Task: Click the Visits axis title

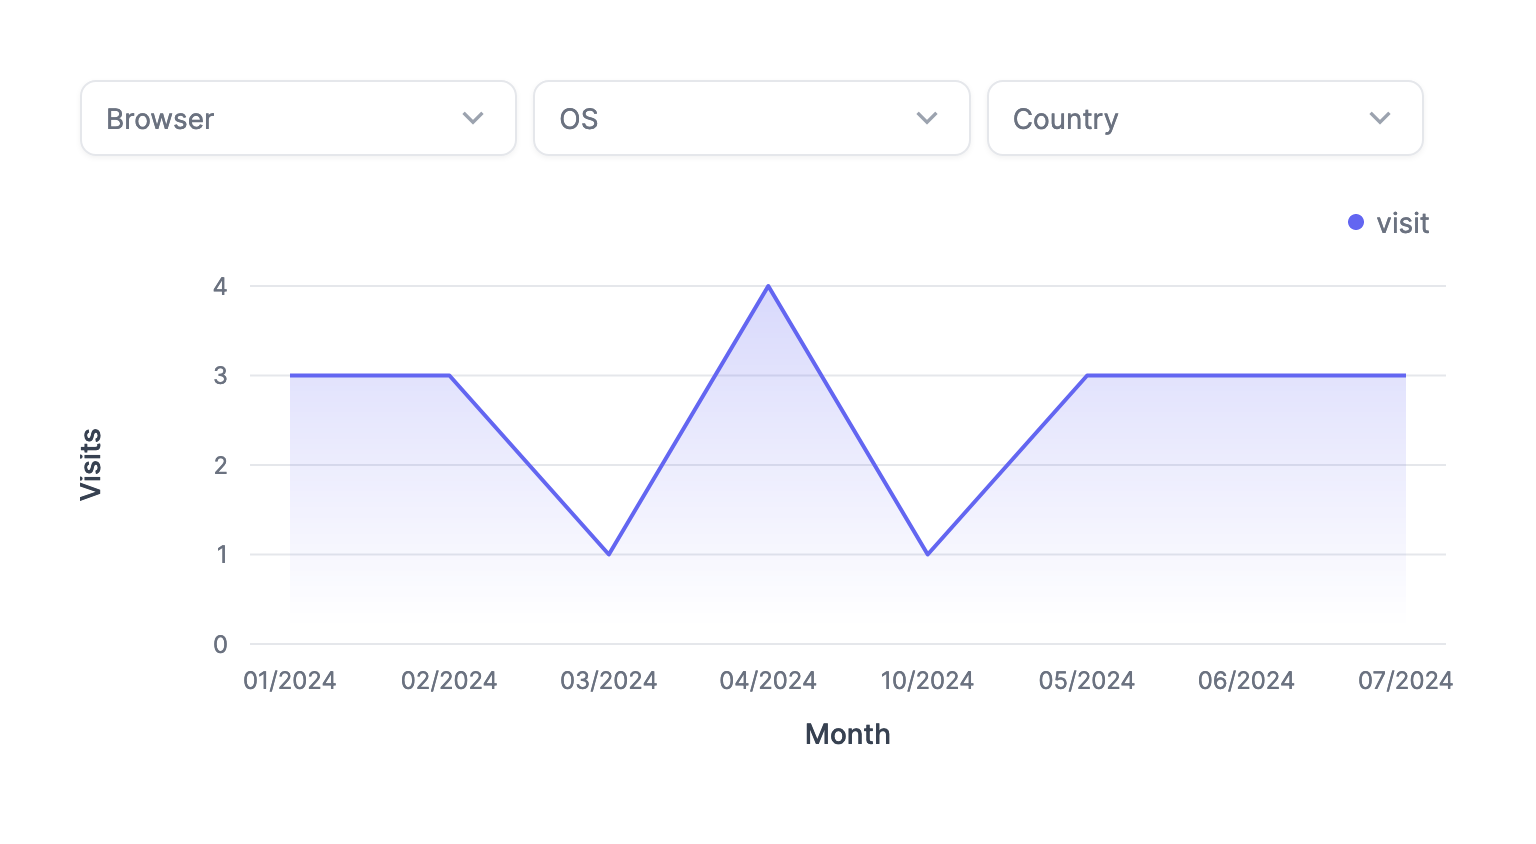Action: [91, 464]
